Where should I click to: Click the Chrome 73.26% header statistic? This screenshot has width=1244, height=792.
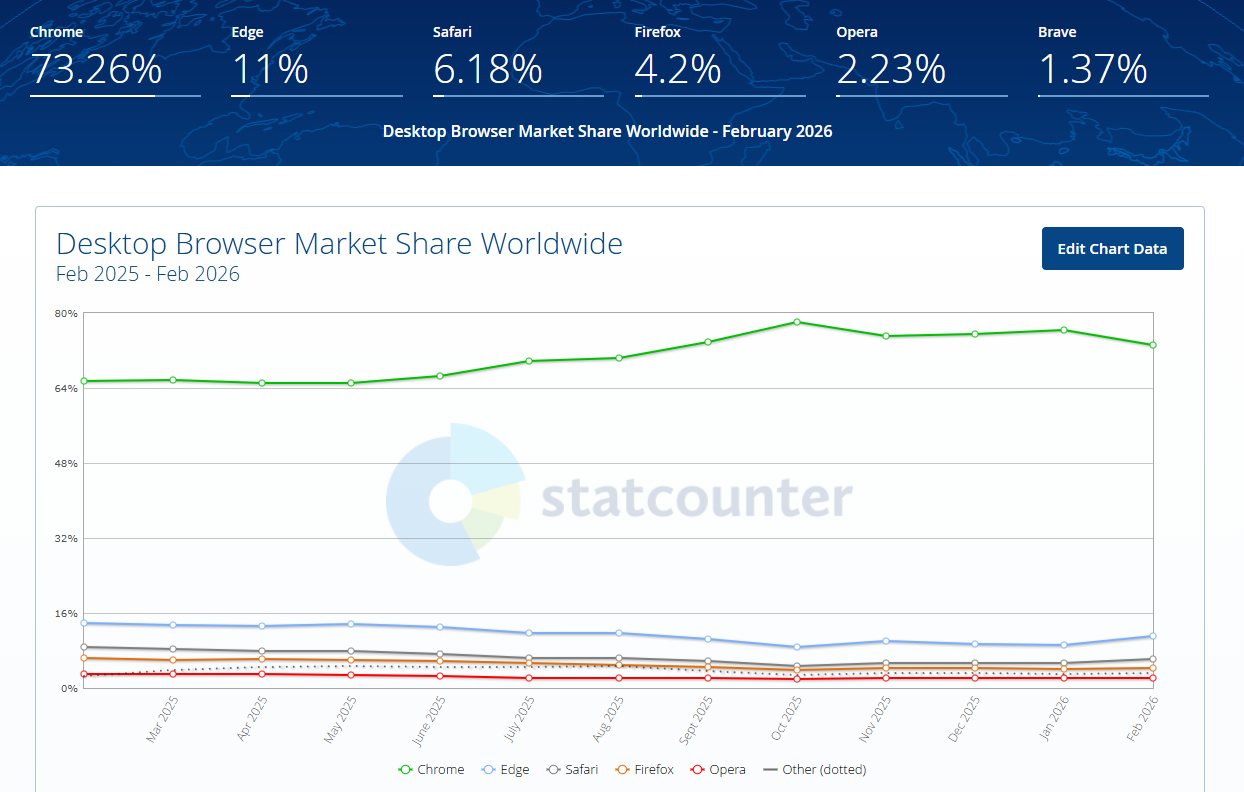96,69
